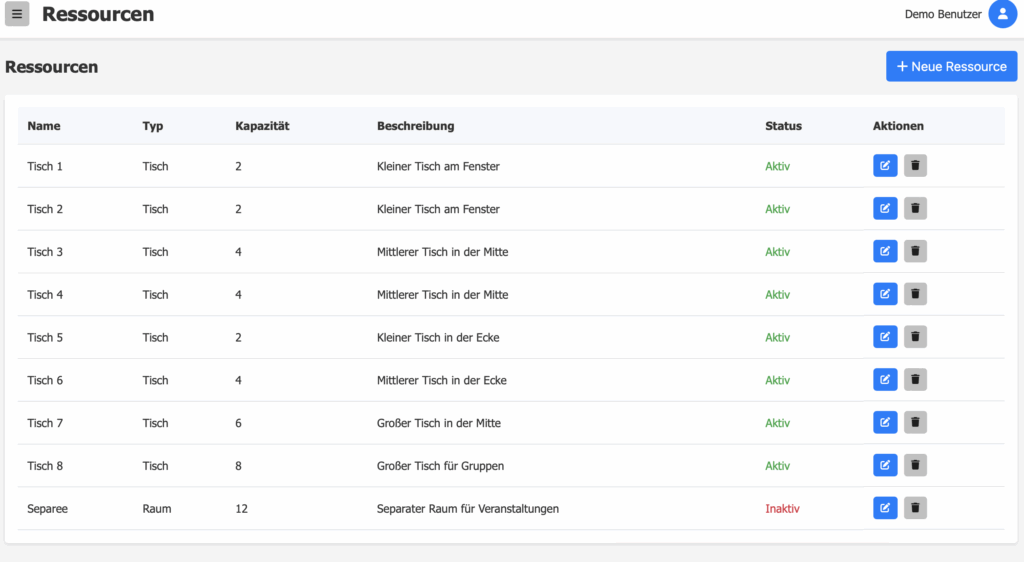Edit the Separee room entry
The image size is (1024, 562).
[885, 508]
